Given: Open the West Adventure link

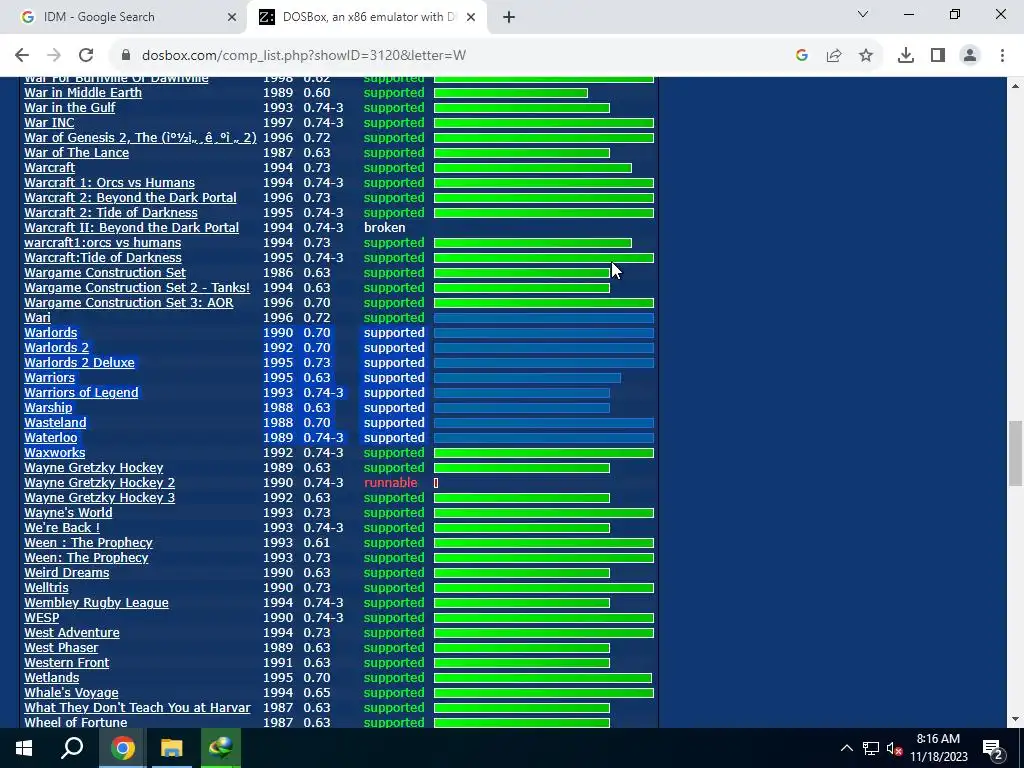Looking at the screenshot, I should pyautogui.click(x=72, y=633).
